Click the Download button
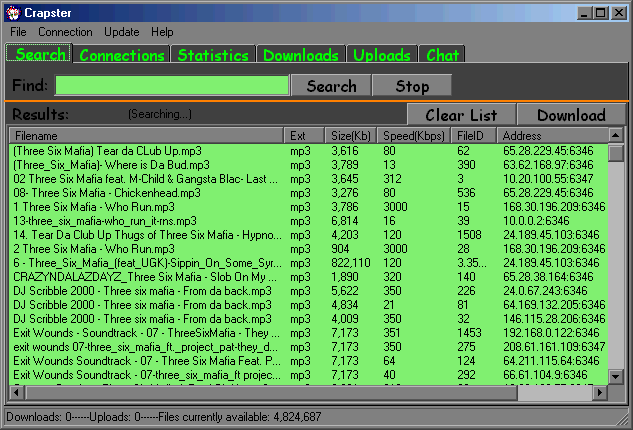 click(x=571, y=115)
